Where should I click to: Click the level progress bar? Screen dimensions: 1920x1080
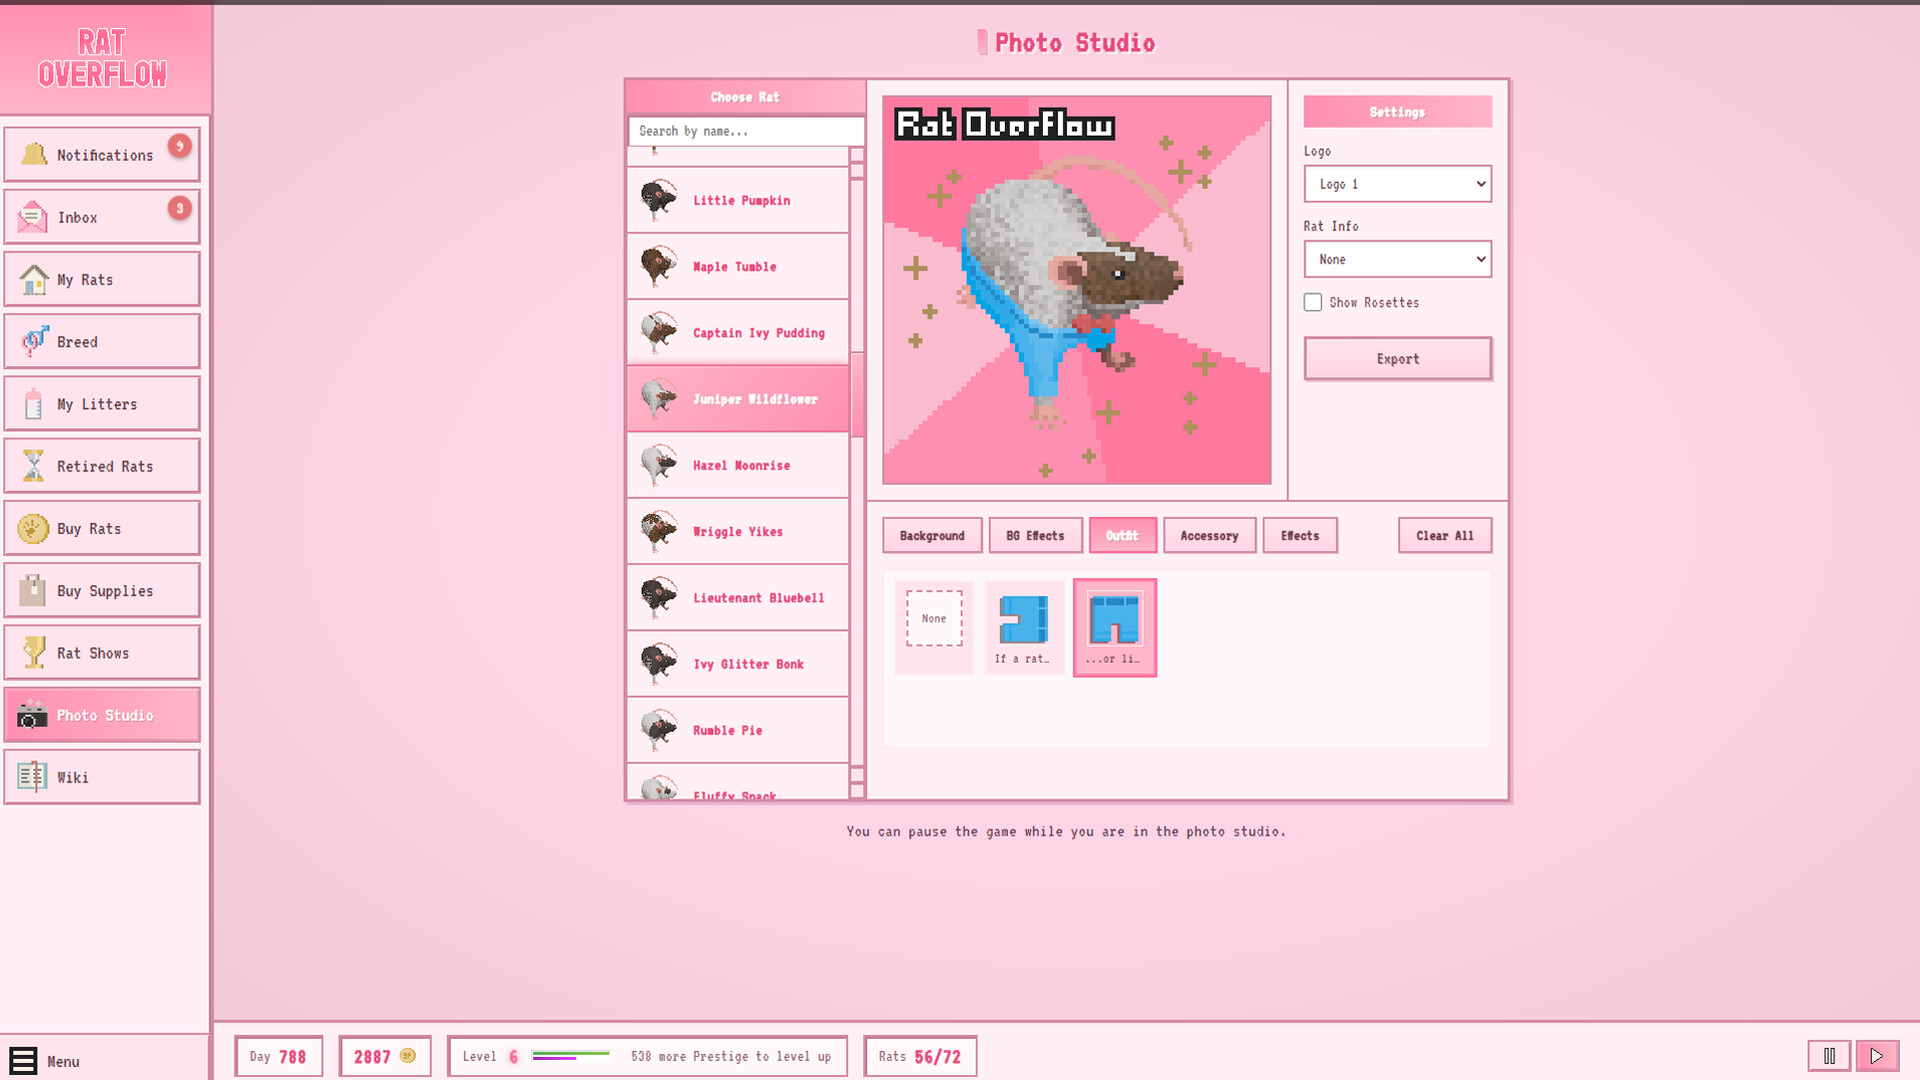point(570,1053)
